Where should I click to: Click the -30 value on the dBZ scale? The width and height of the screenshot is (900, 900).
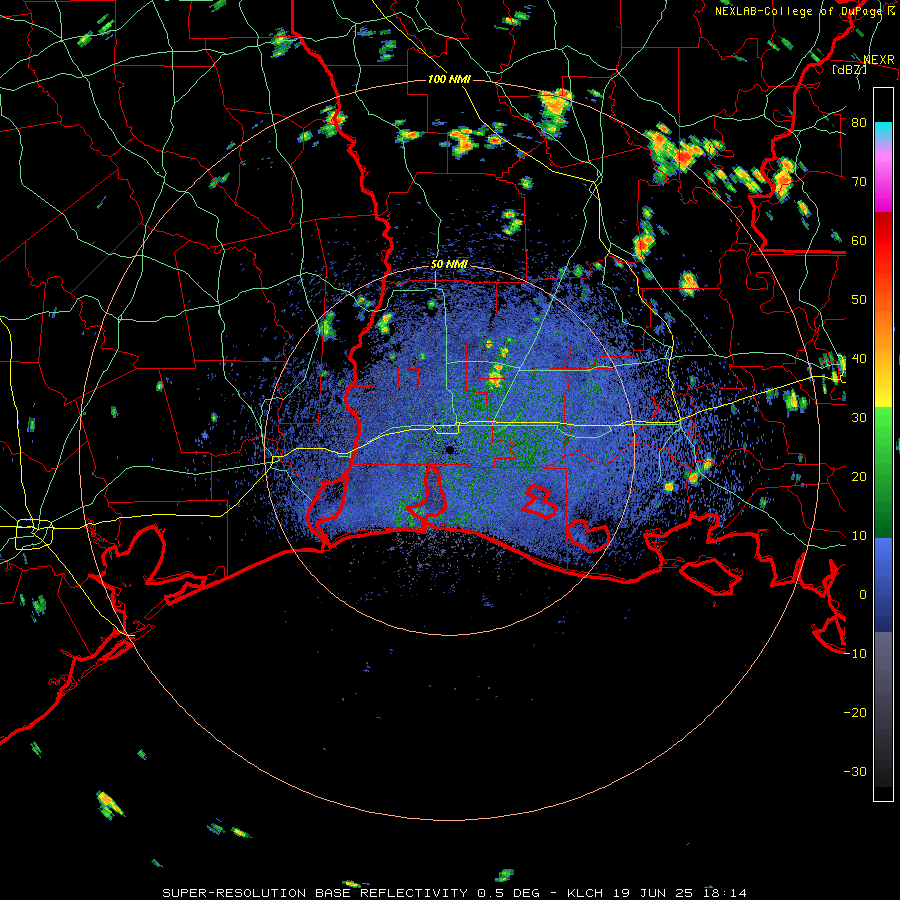tap(855, 771)
